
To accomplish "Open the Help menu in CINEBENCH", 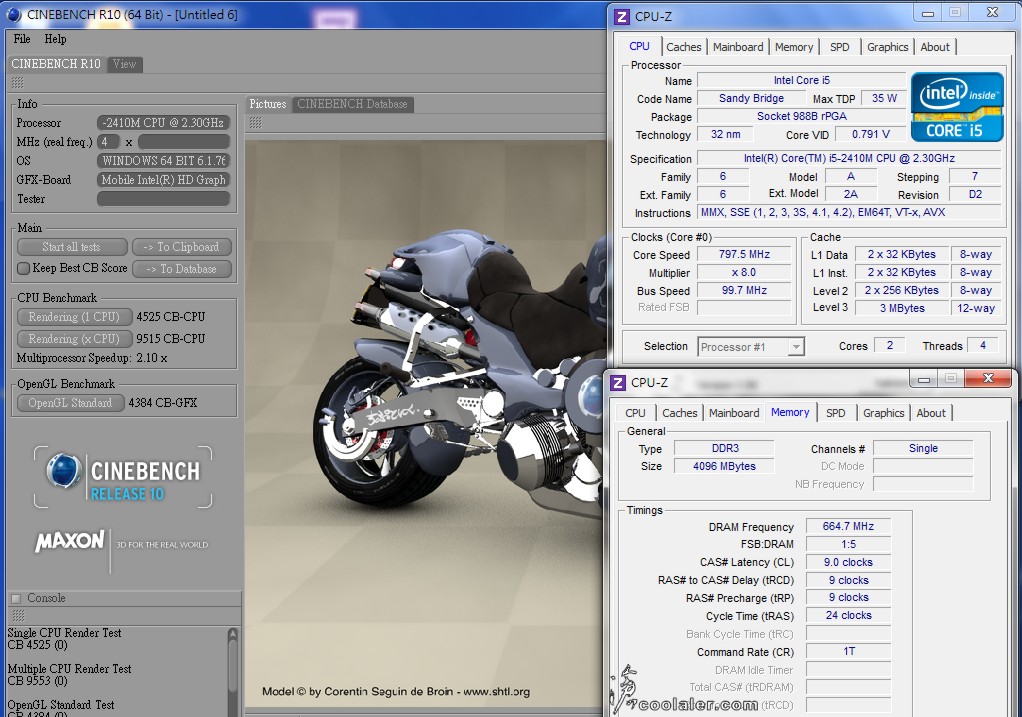I will [x=55, y=39].
